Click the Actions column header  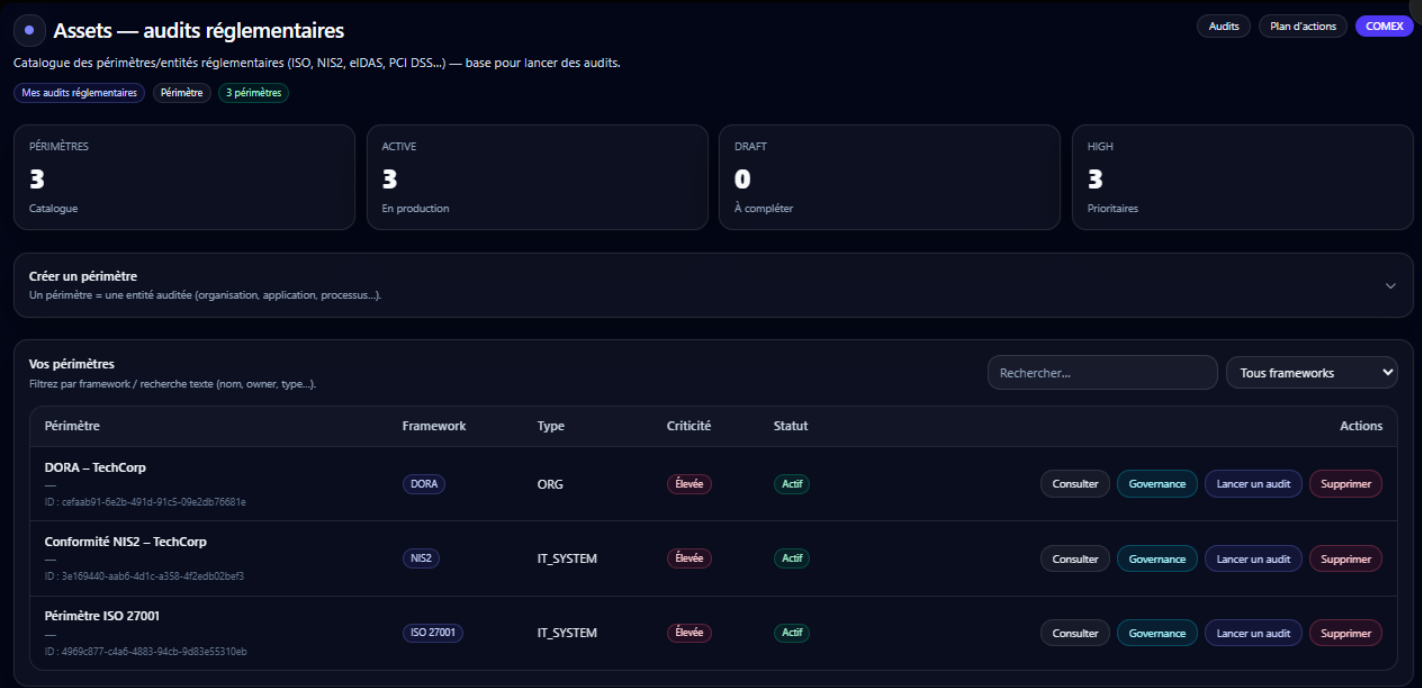pyautogui.click(x=1361, y=426)
